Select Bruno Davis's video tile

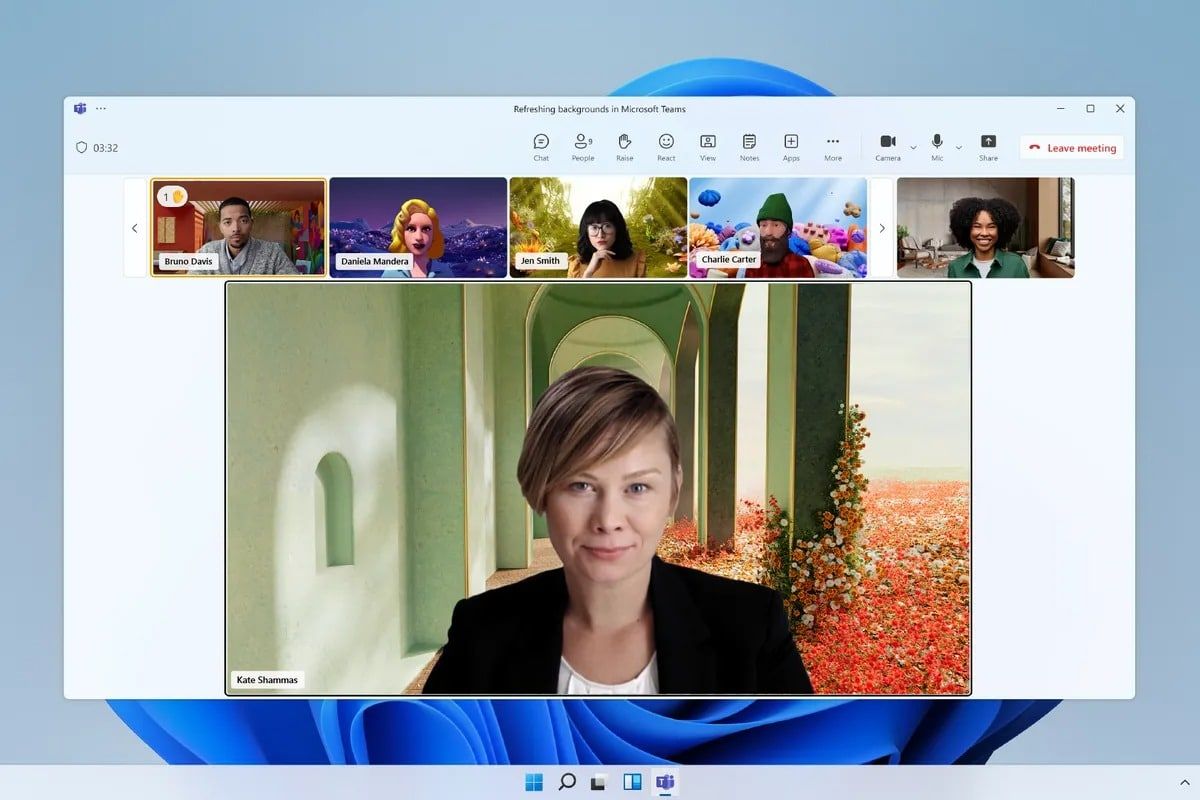pos(238,227)
